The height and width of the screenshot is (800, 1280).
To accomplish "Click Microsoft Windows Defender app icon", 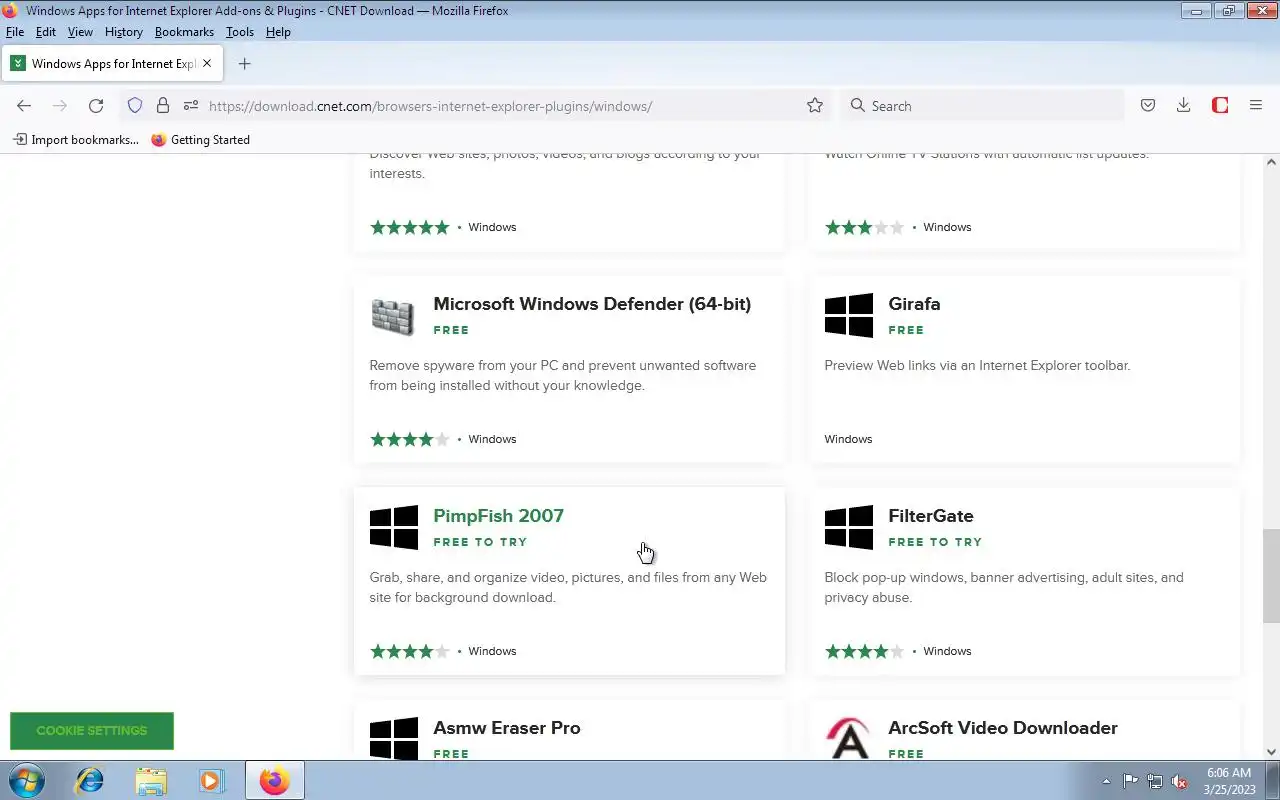I will 393,316.
